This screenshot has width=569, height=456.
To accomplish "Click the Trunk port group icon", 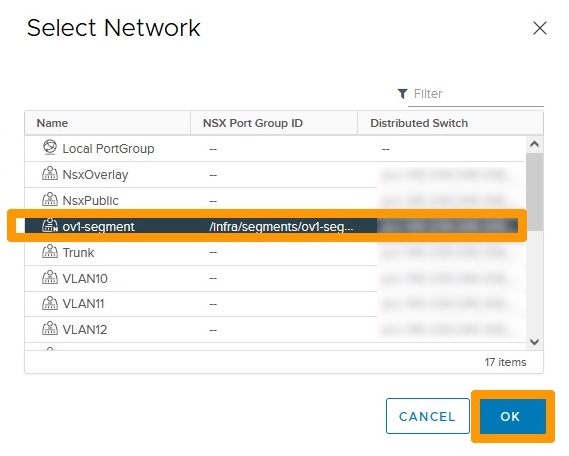I will (50, 251).
